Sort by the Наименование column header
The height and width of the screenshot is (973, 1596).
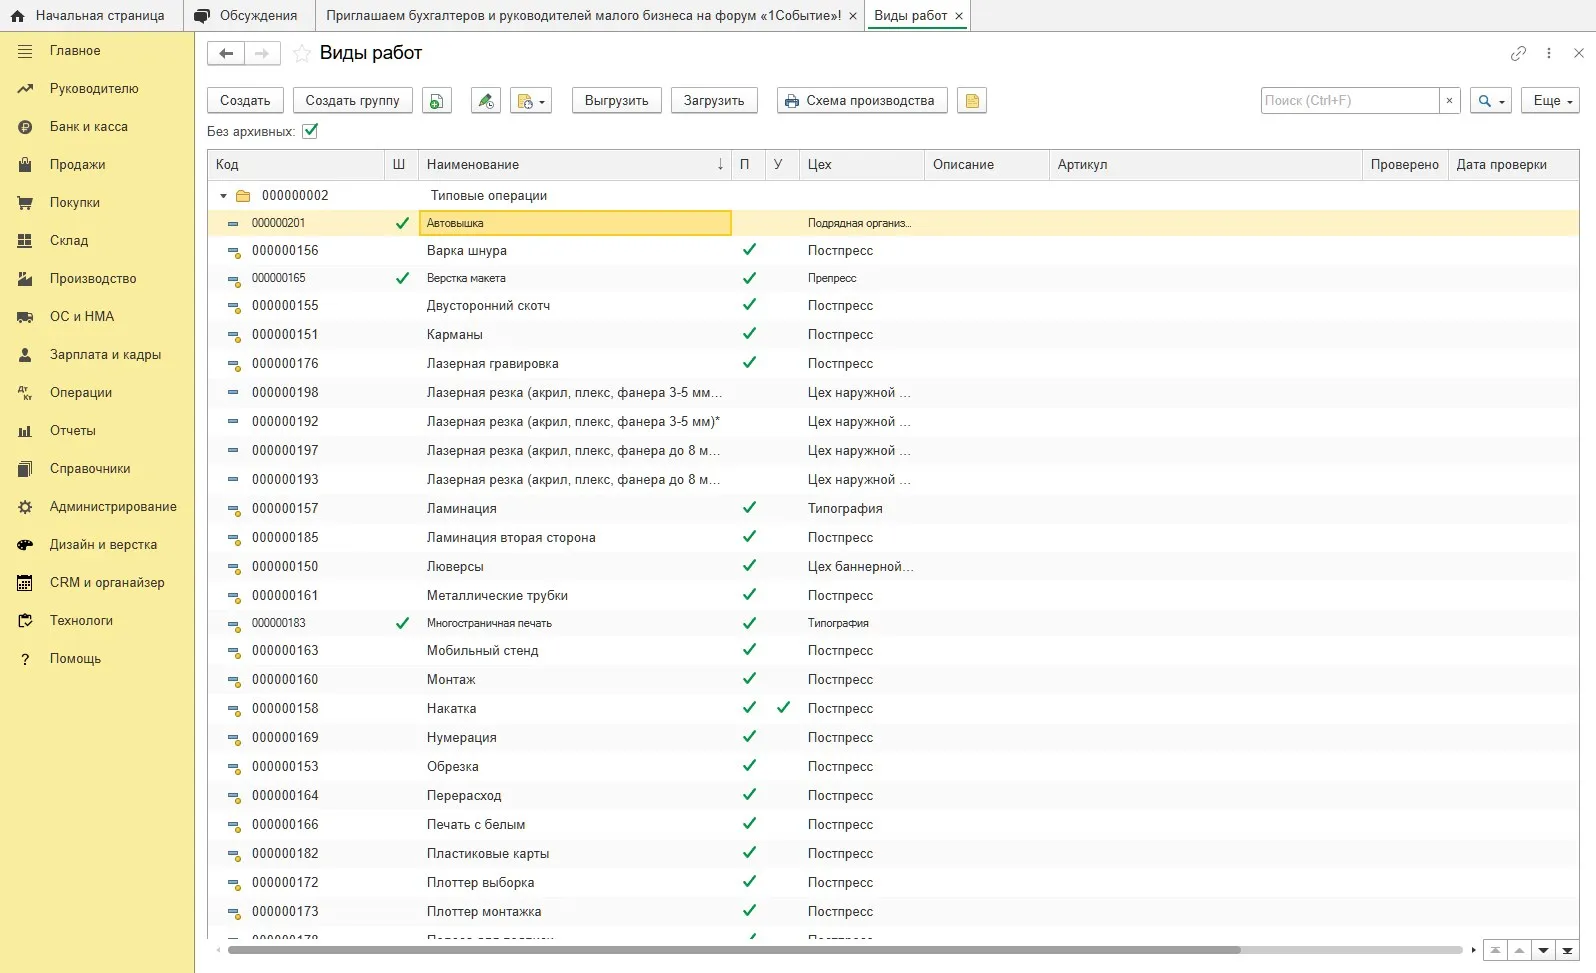(575, 165)
